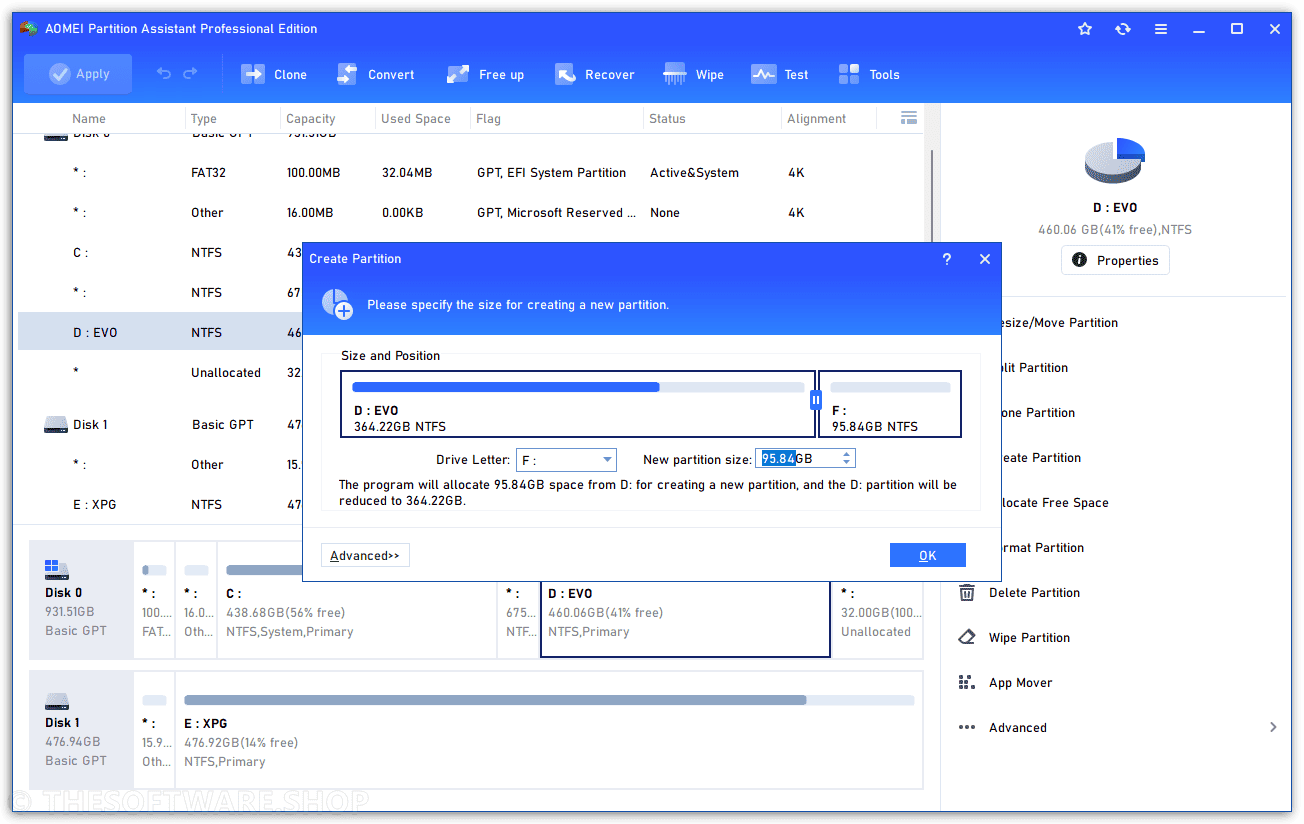The height and width of the screenshot is (824, 1304).
Task: Click the column settings list icon
Action: 909,118
